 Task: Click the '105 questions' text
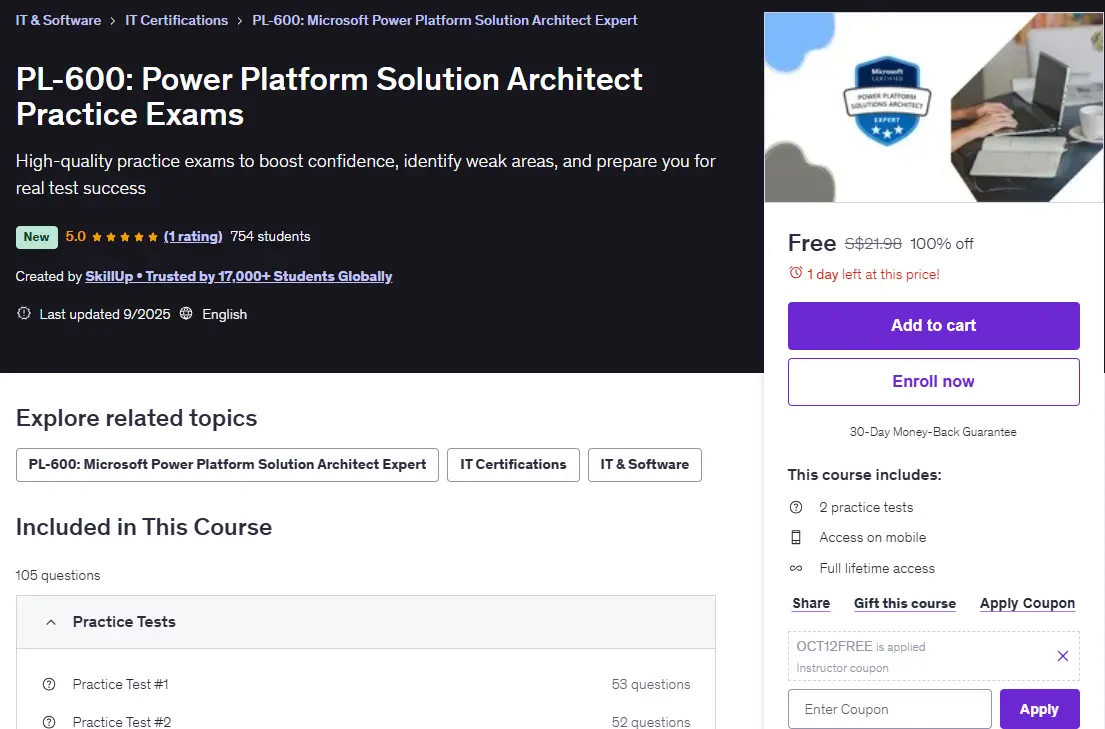tap(58, 575)
